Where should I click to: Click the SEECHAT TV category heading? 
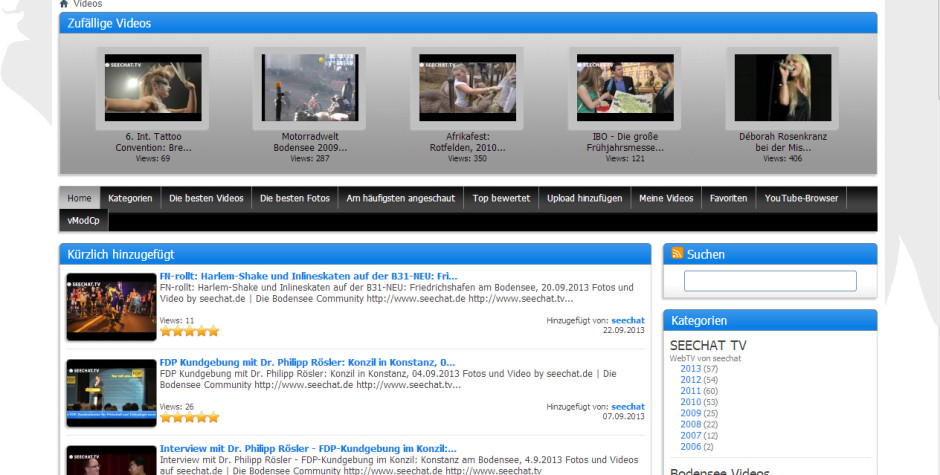pyautogui.click(x=708, y=346)
